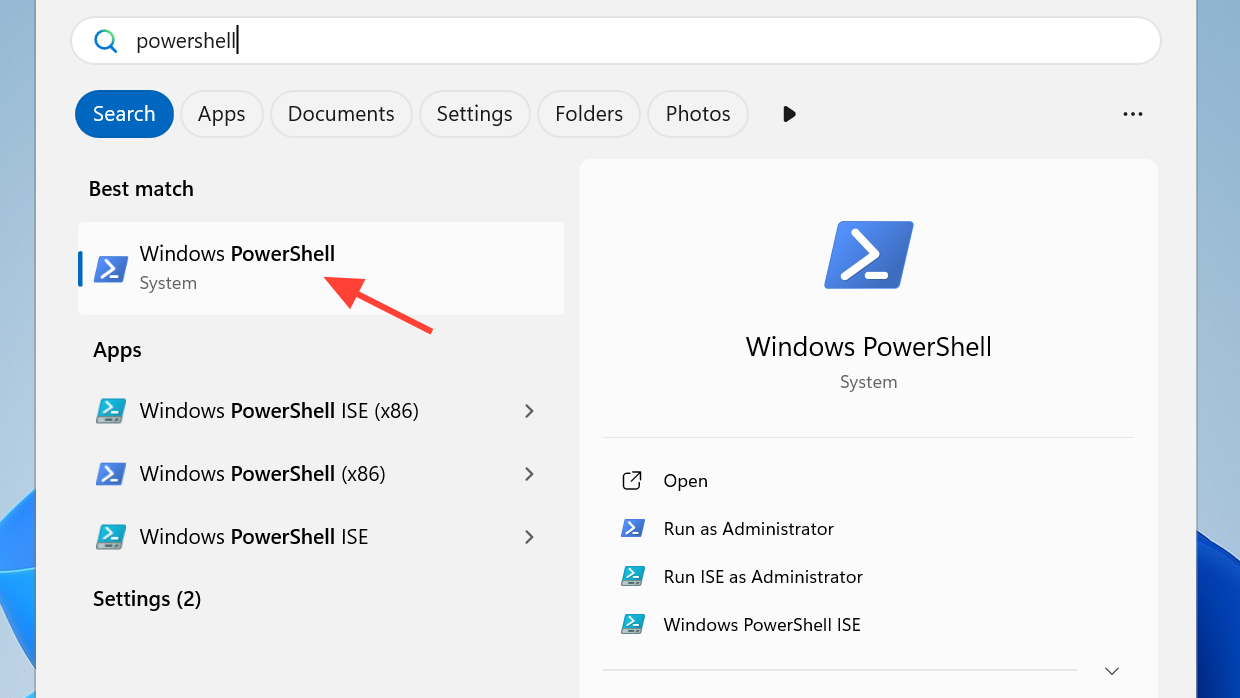
Task: Switch to the Apps filter tab
Action: coord(221,114)
